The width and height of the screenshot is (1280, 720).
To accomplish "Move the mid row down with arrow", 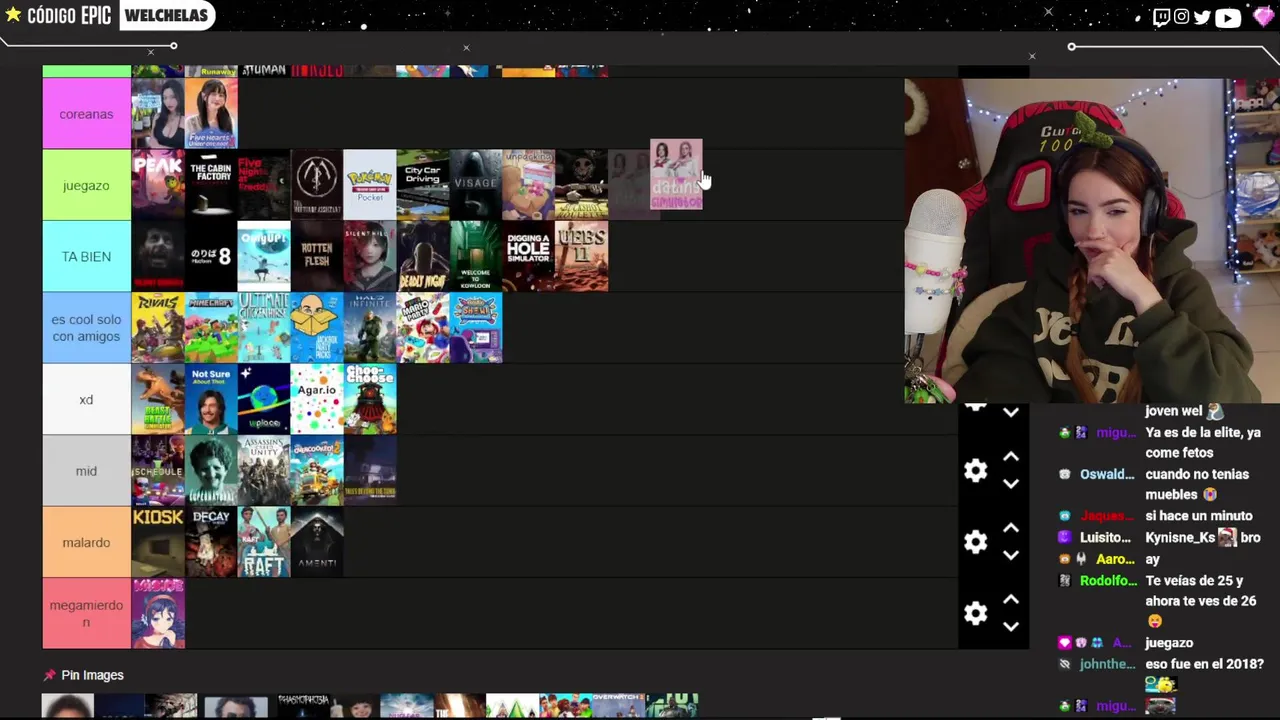I will pyautogui.click(x=1011, y=484).
